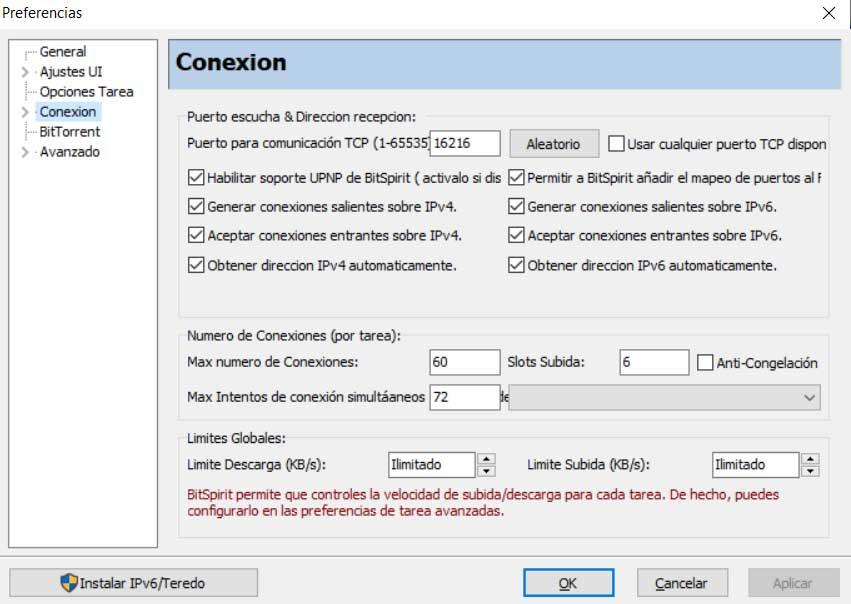Screen dimensions: 851x604
Task: Click the shield icon on Instalar IPv6/Teredo
Action: [69, 583]
